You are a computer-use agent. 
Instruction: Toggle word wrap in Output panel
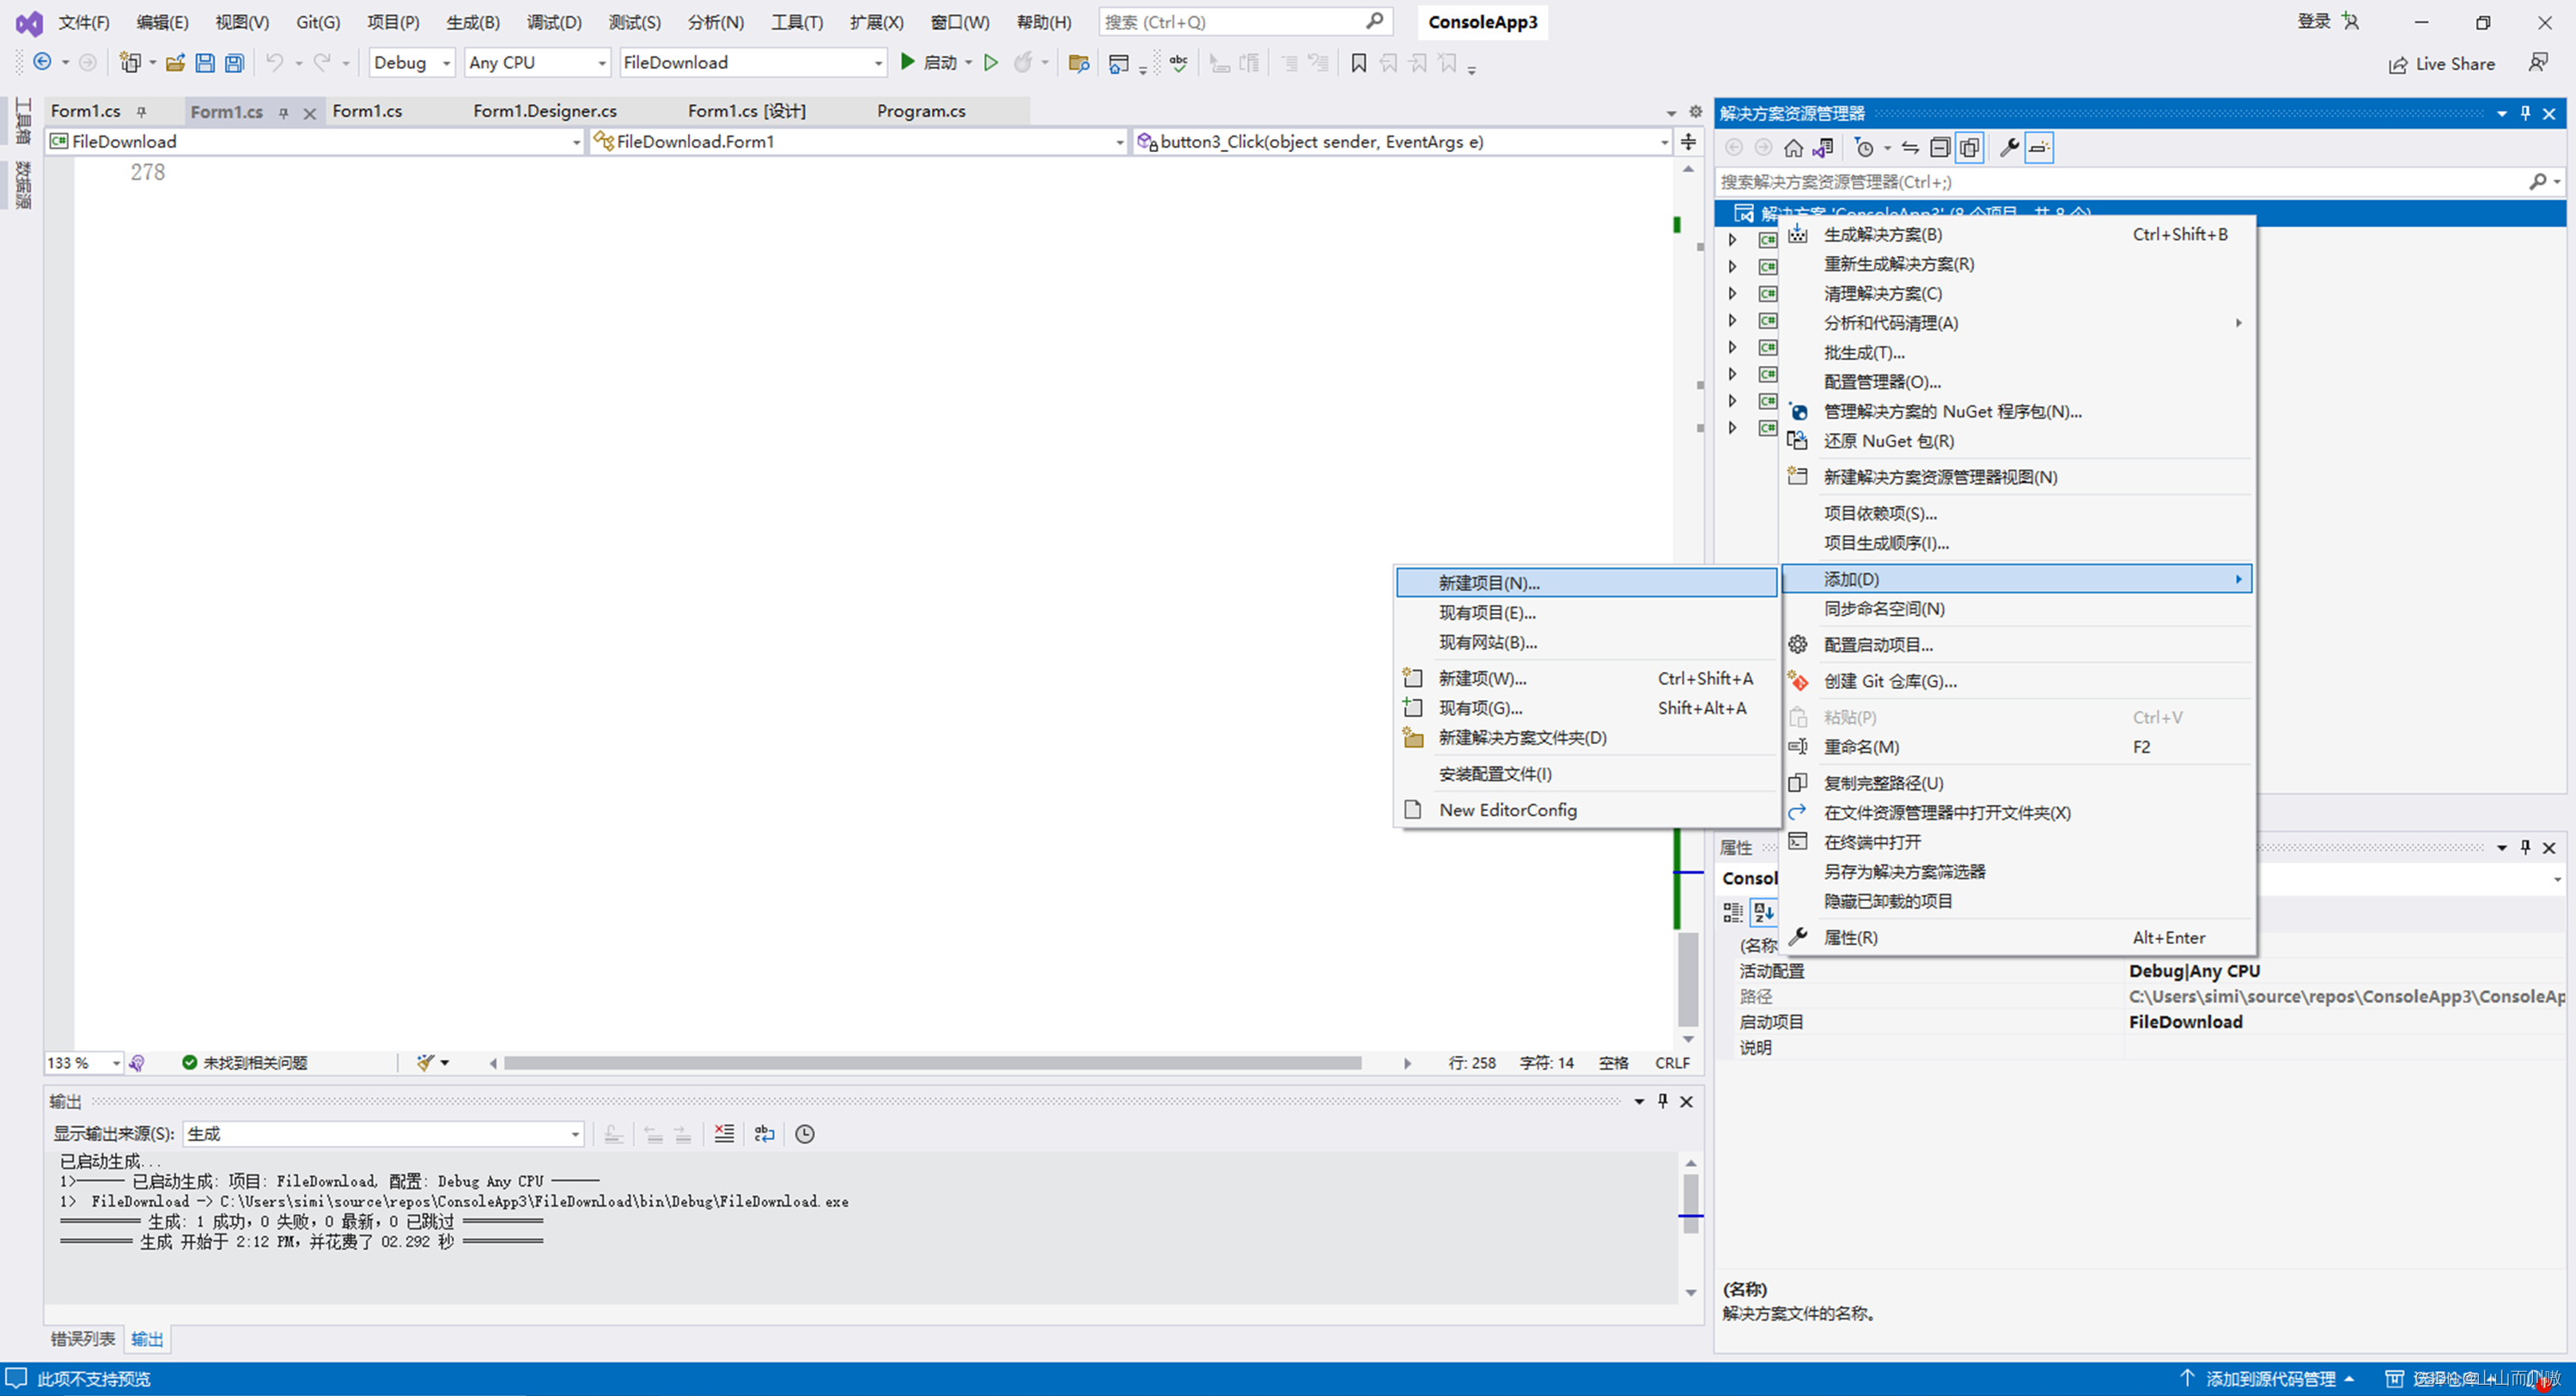(x=764, y=1133)
